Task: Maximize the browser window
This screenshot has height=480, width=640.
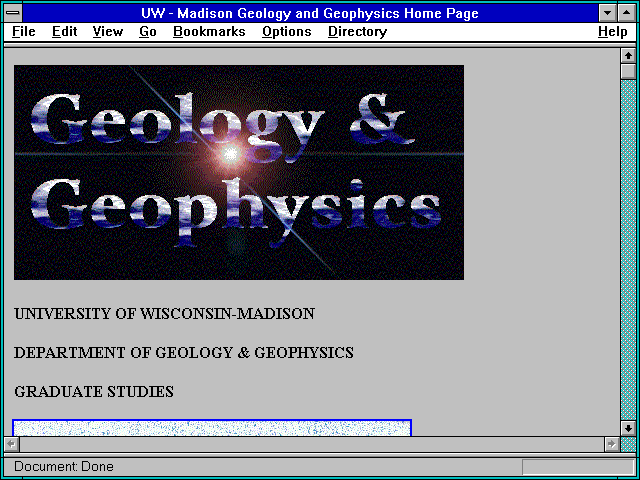Action: 627,13
